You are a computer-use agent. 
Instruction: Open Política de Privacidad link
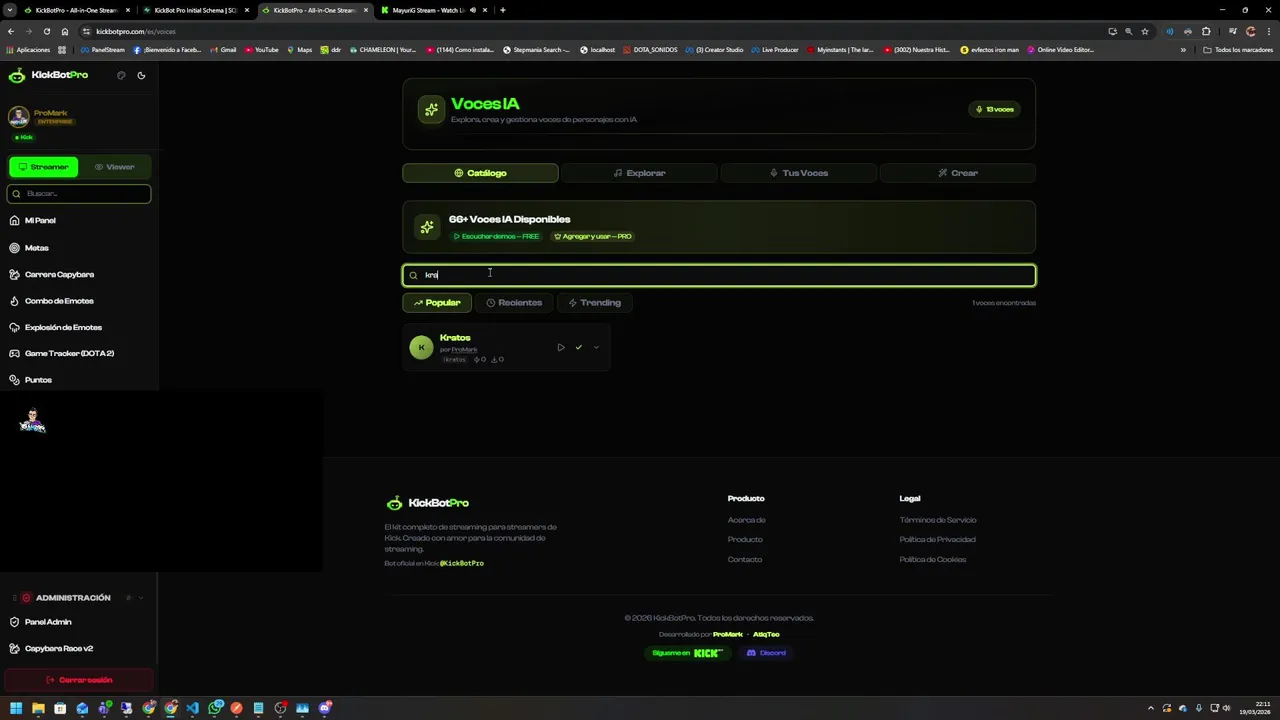click(x=938, y=540)
